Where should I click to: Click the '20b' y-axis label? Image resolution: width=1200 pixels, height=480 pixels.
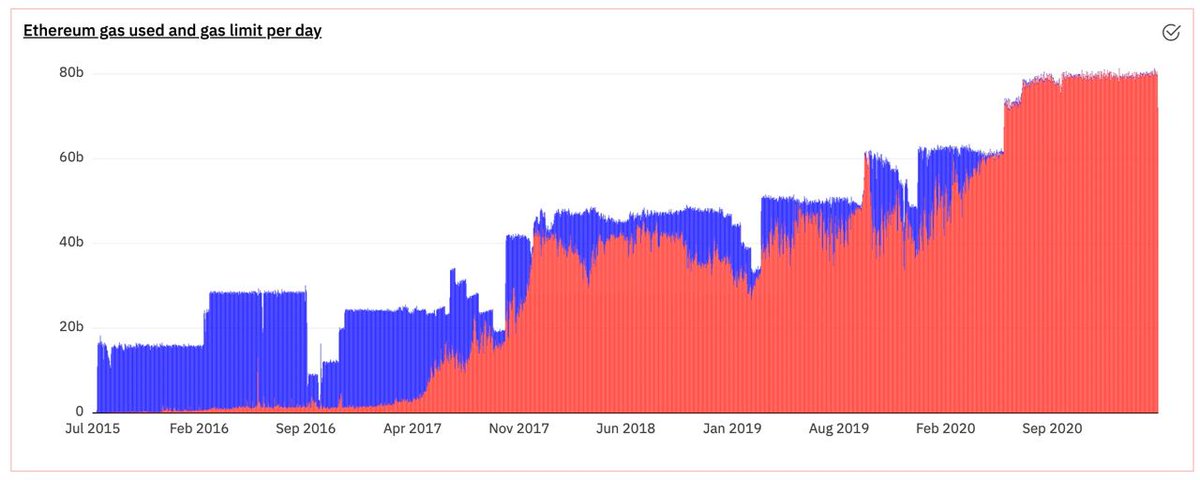[70, 327]
